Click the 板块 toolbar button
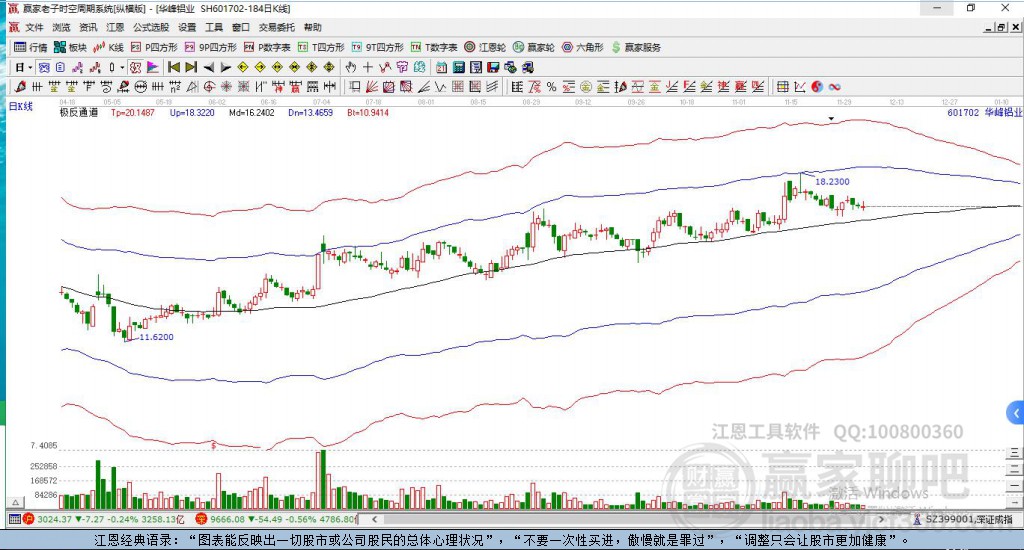The height and width of the screenshot is (550, 1024). 71,47
